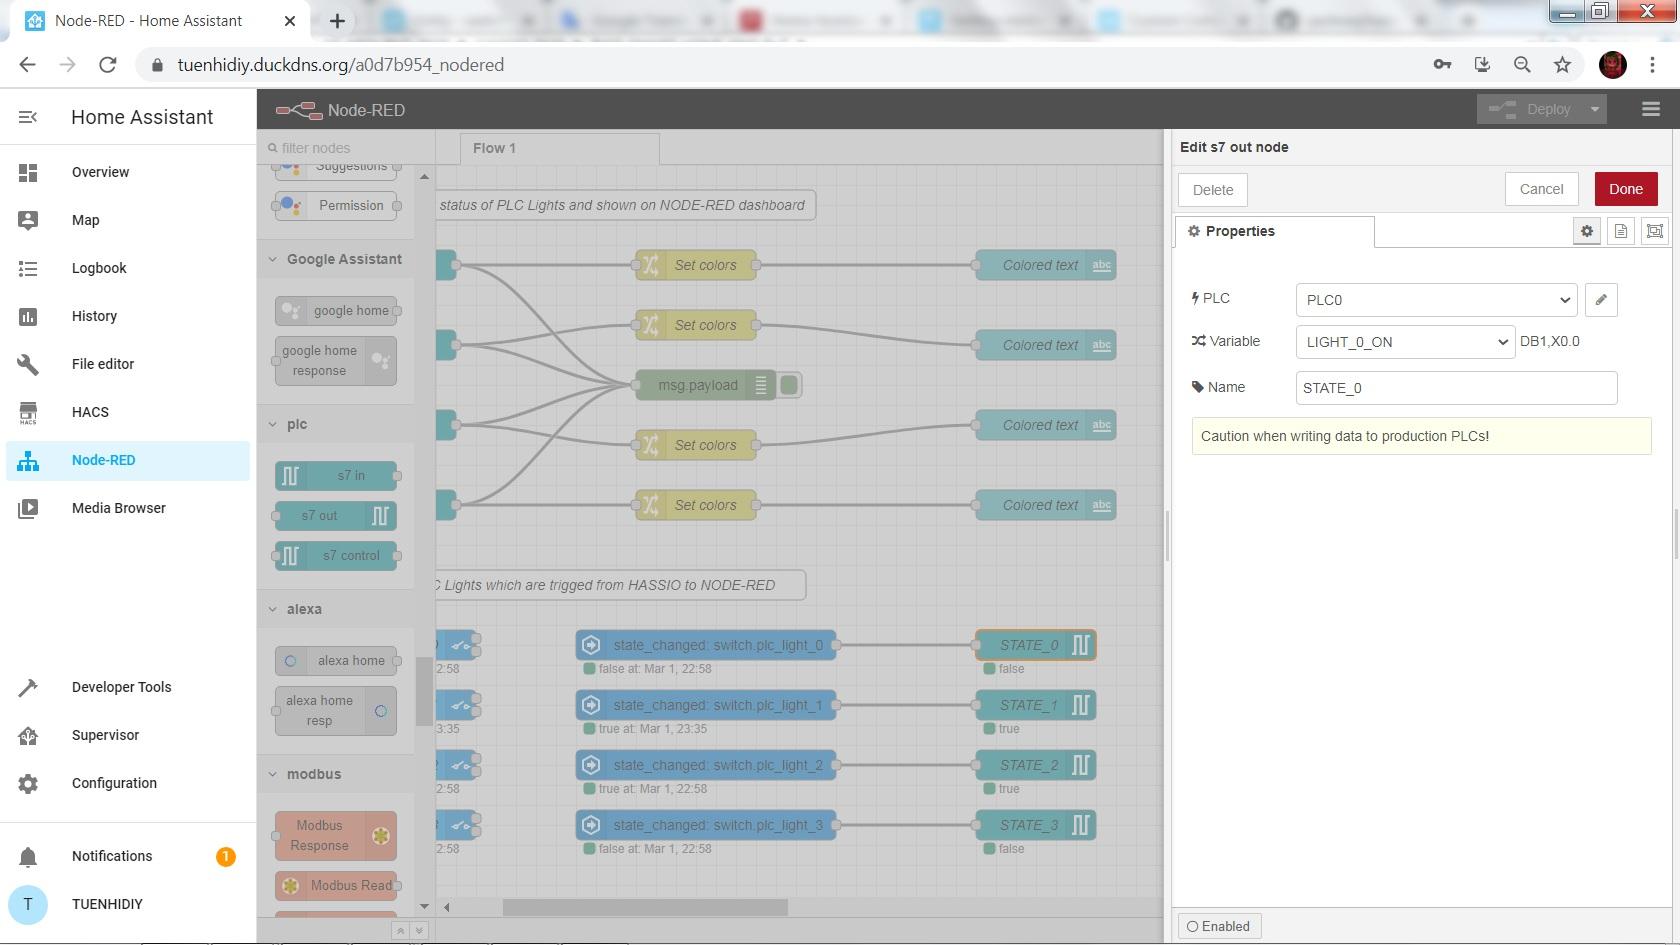
Task: Collapse the plc palette section
Action: [272, 424]
